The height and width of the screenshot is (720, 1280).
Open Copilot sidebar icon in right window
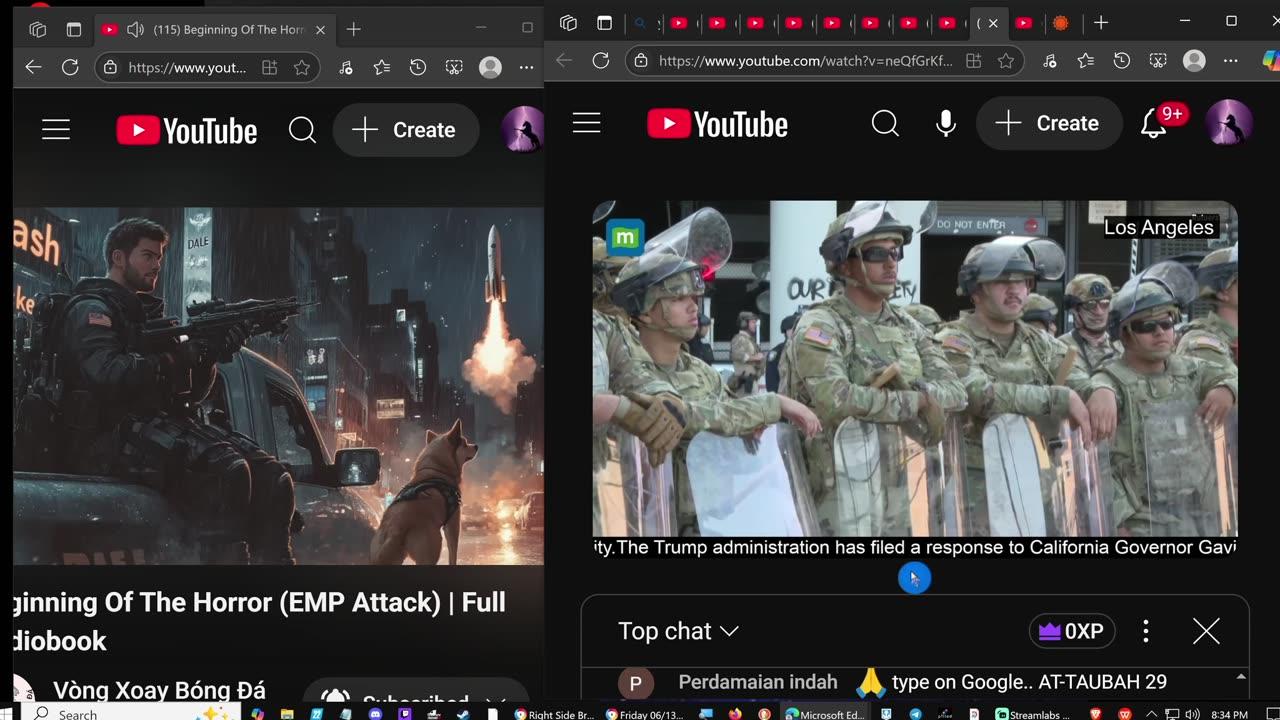coord(1271,61)
